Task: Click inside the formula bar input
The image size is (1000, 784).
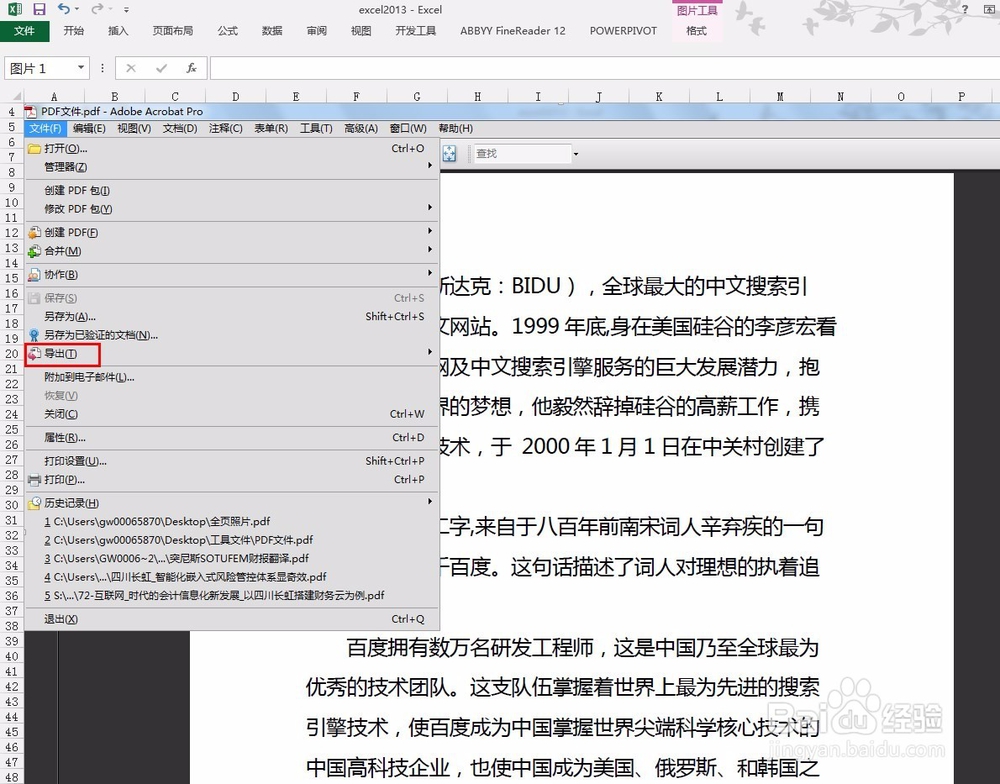Action: 605,68
